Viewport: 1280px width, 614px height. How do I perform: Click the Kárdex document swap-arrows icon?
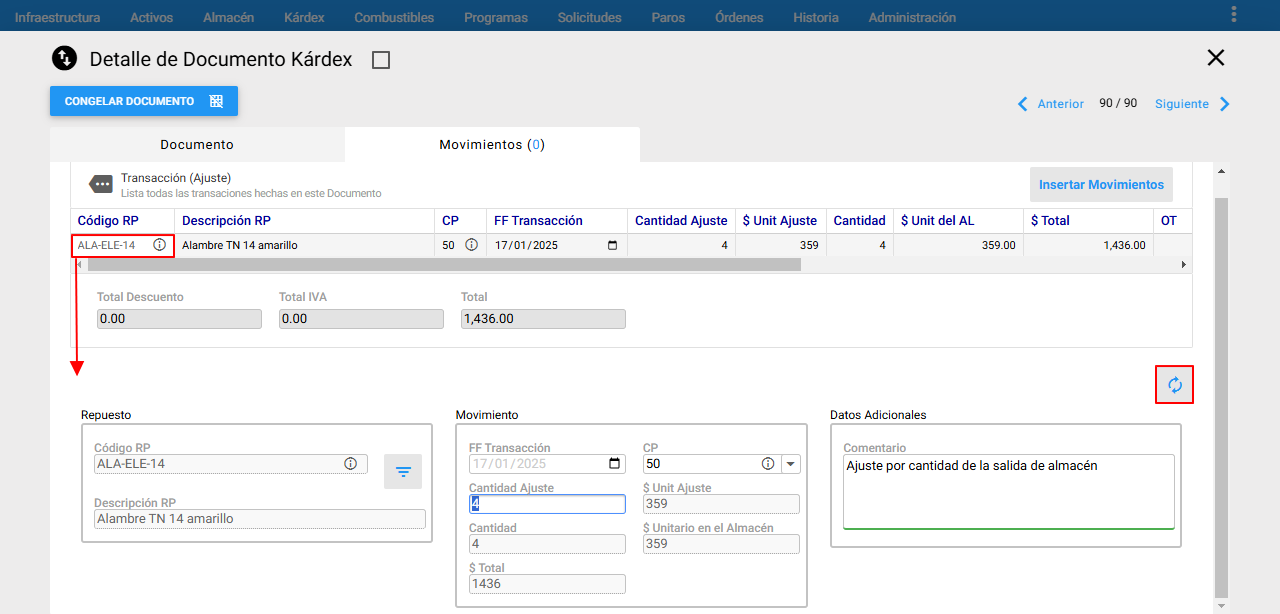[65, 58]
